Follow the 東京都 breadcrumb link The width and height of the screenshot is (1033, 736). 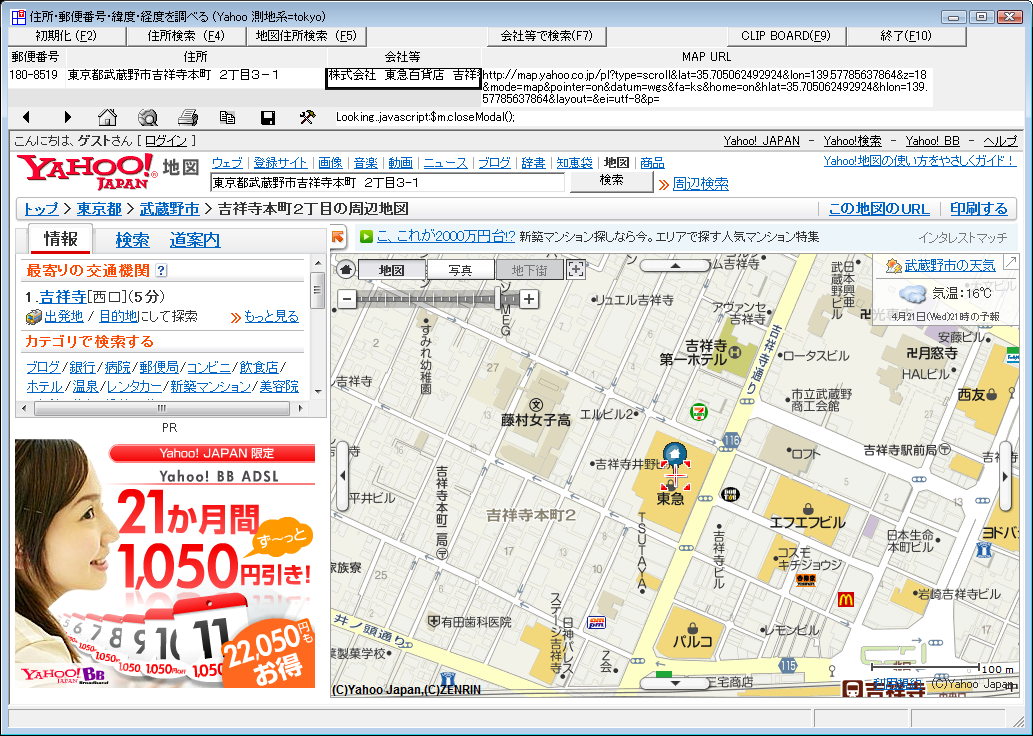pos(99,209)
